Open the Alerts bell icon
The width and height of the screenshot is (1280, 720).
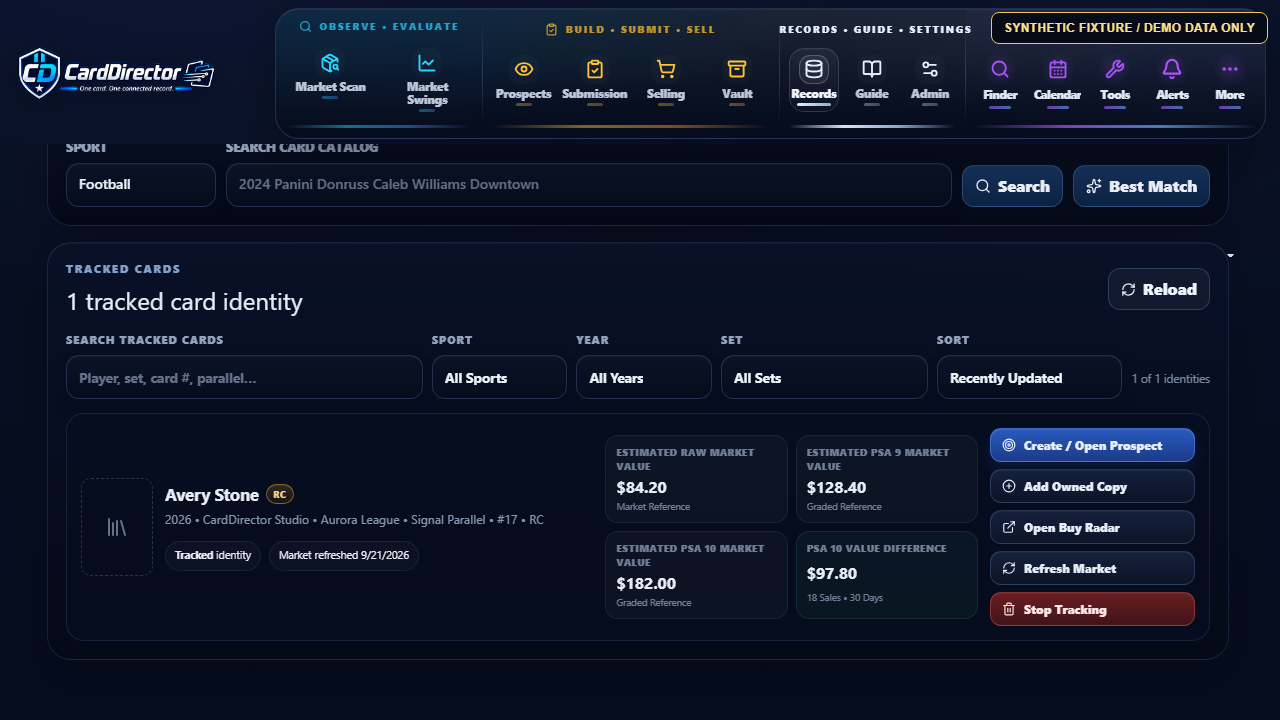pos(1172,69)
